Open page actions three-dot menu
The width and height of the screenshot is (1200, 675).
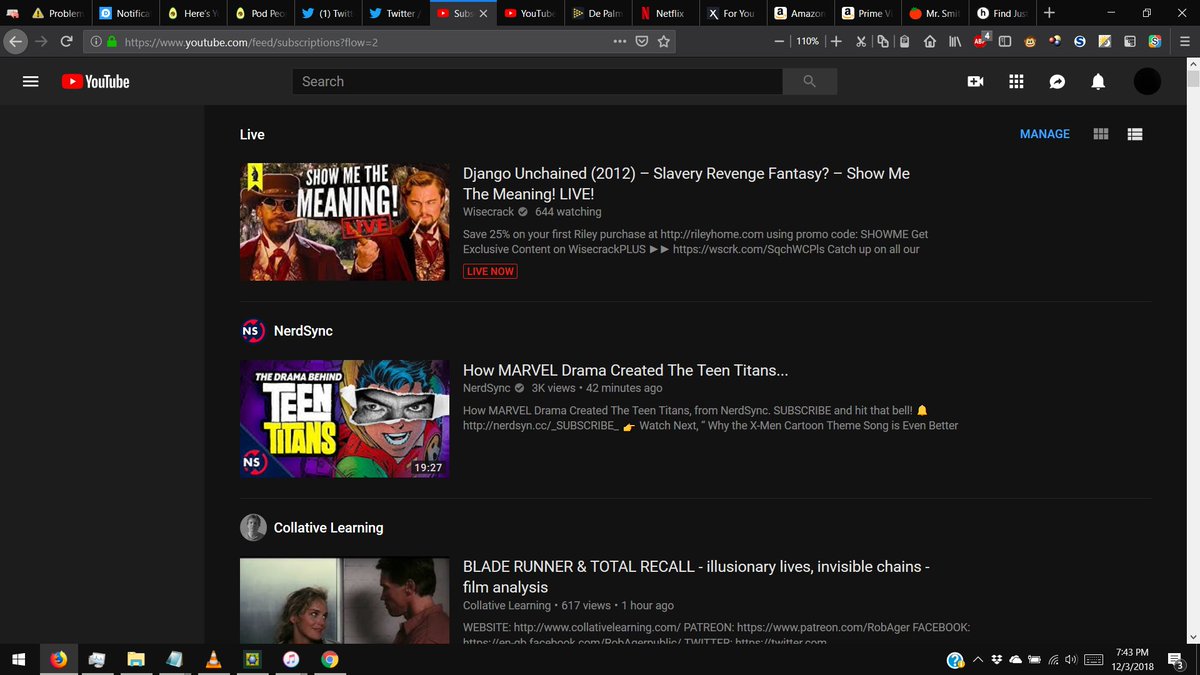620,41
